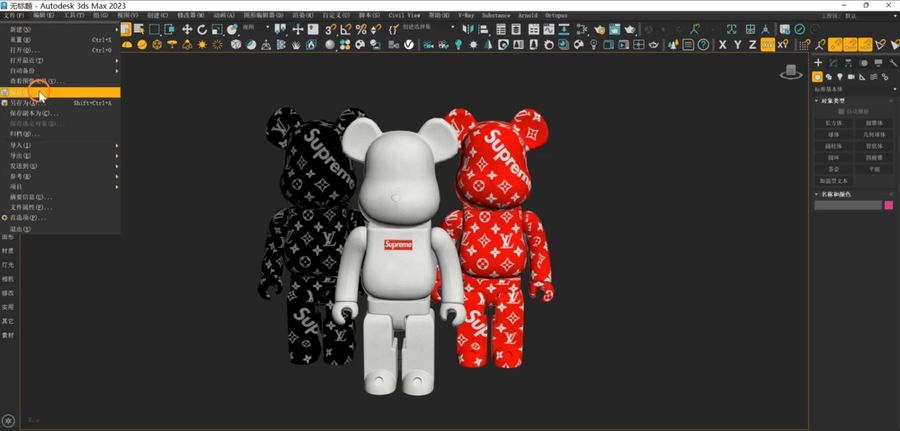900x431 pixels.
Task: Activate the Select and Rotate tool
Action: (x=202, y=29)
